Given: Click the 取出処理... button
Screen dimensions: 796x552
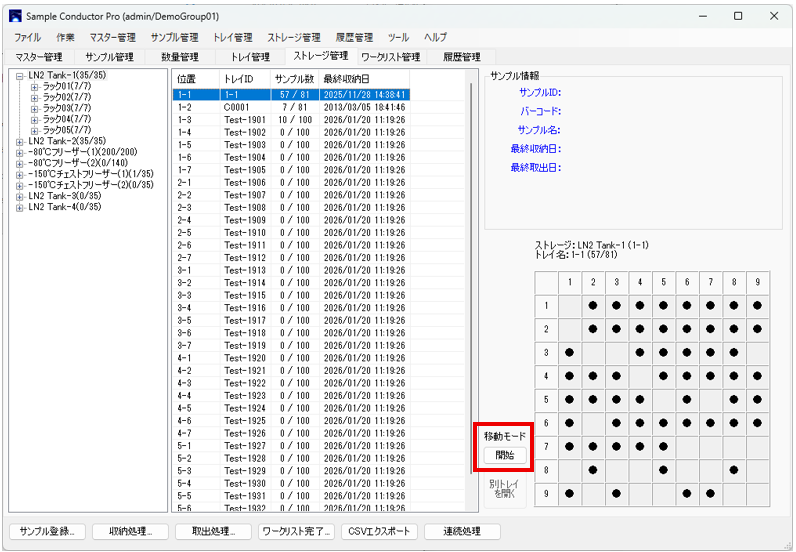Looking at the screenshot, I should [213, 531].
